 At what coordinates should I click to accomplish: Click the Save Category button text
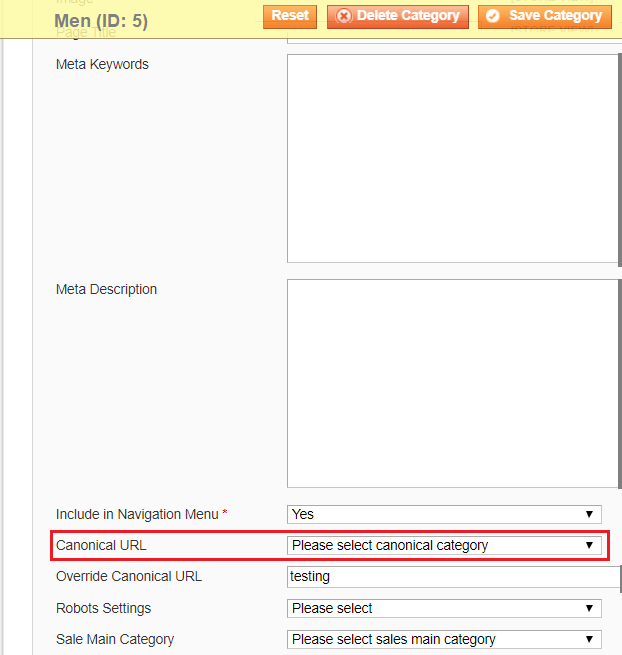(x=555, y=16)
